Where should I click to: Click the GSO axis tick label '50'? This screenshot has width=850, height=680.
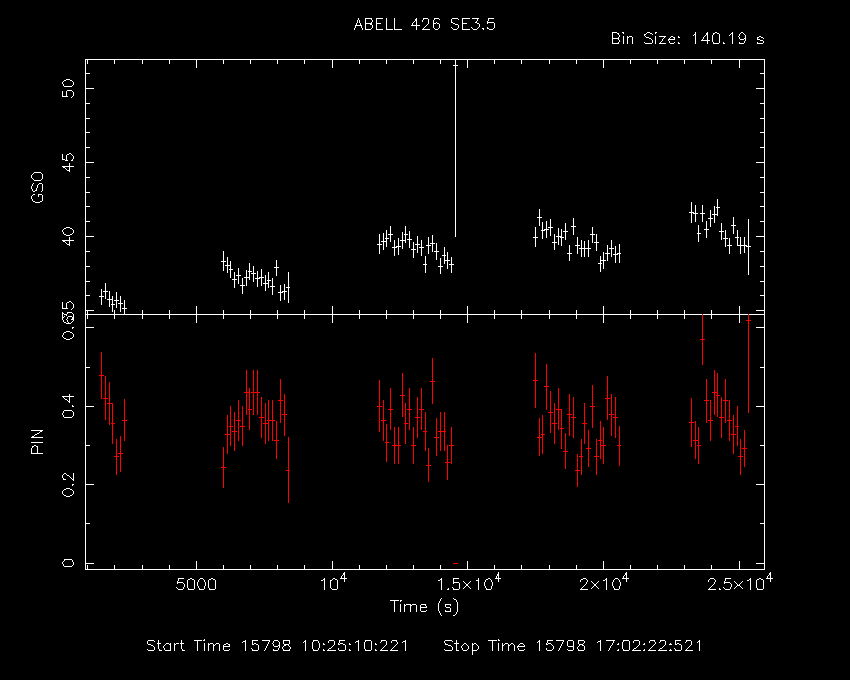click(x=68, y=88)
